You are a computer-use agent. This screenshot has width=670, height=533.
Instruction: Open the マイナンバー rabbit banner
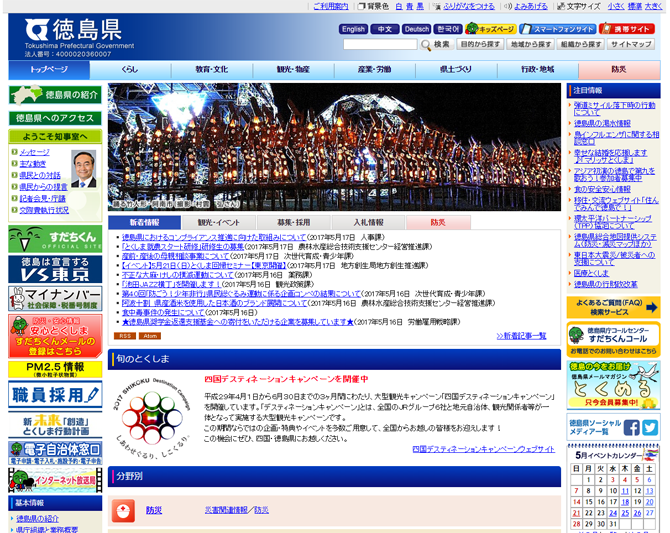[55, 298]
